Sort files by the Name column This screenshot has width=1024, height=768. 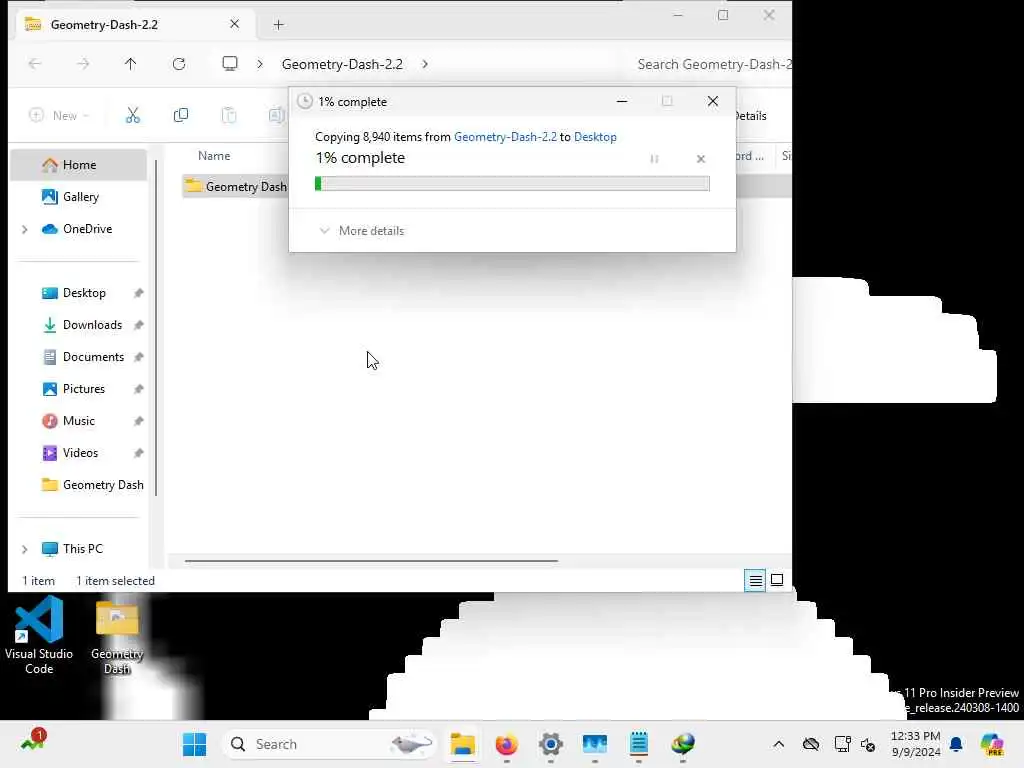(x=214, y=156)
